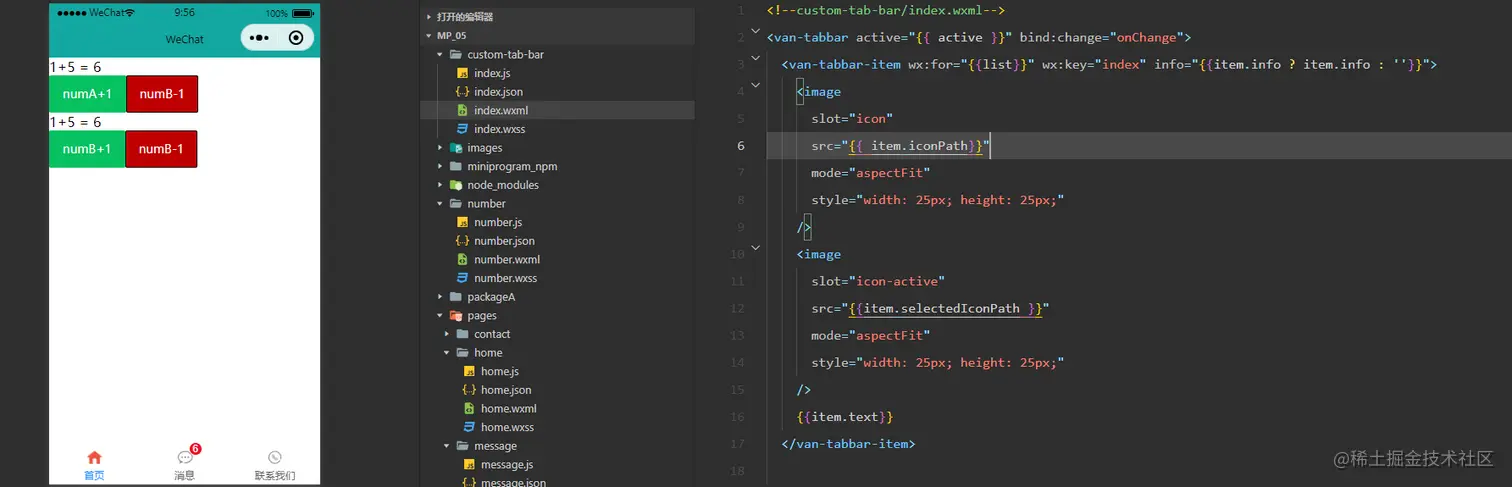Fold the second image tag at line 10
The image size is (1512, 487).
pos(755,248)
